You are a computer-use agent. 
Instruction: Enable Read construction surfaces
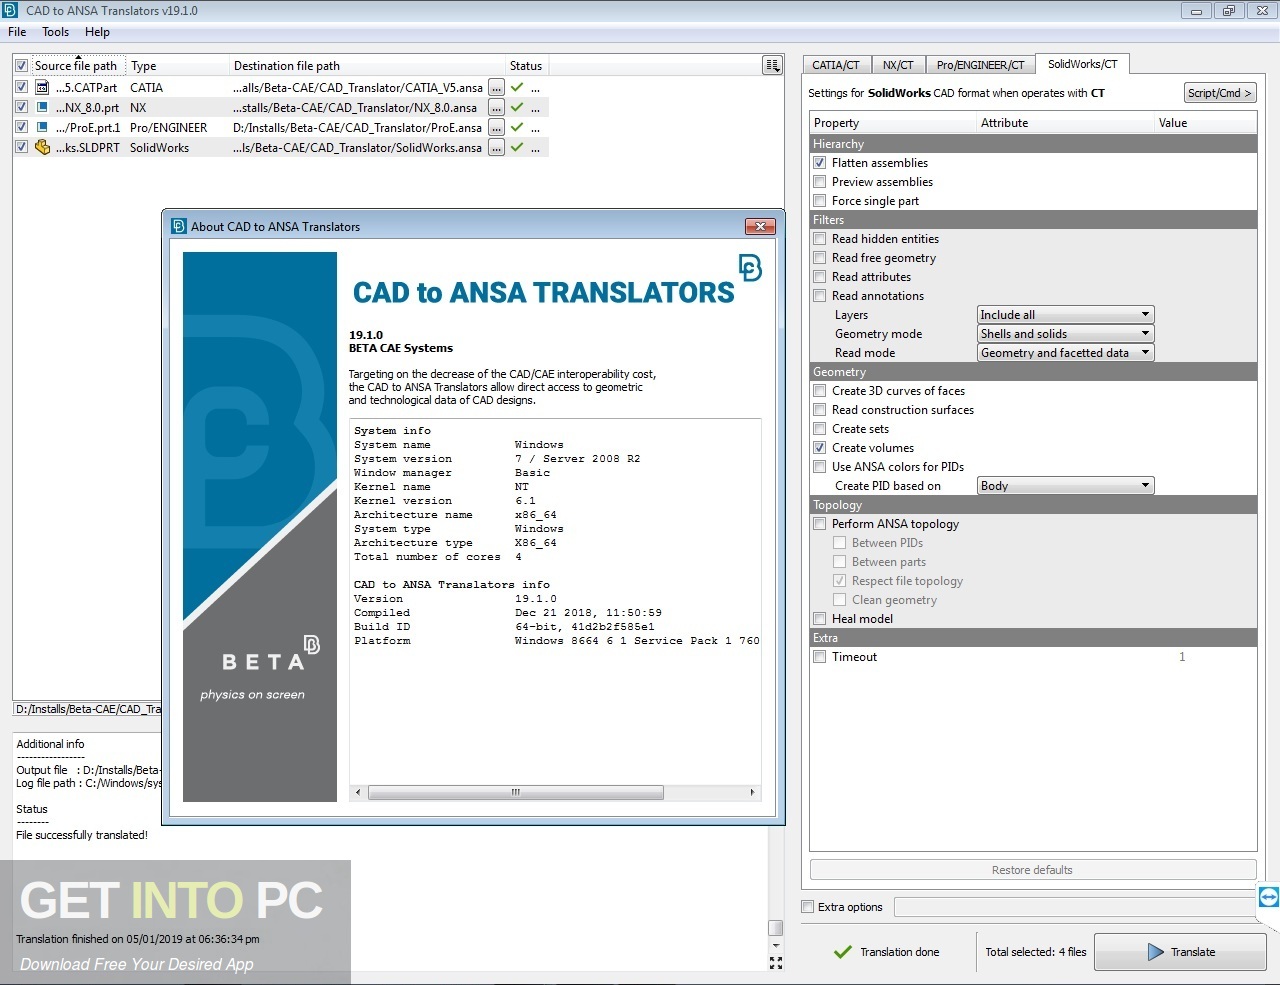pyautogui.click(x=820, y=410)
